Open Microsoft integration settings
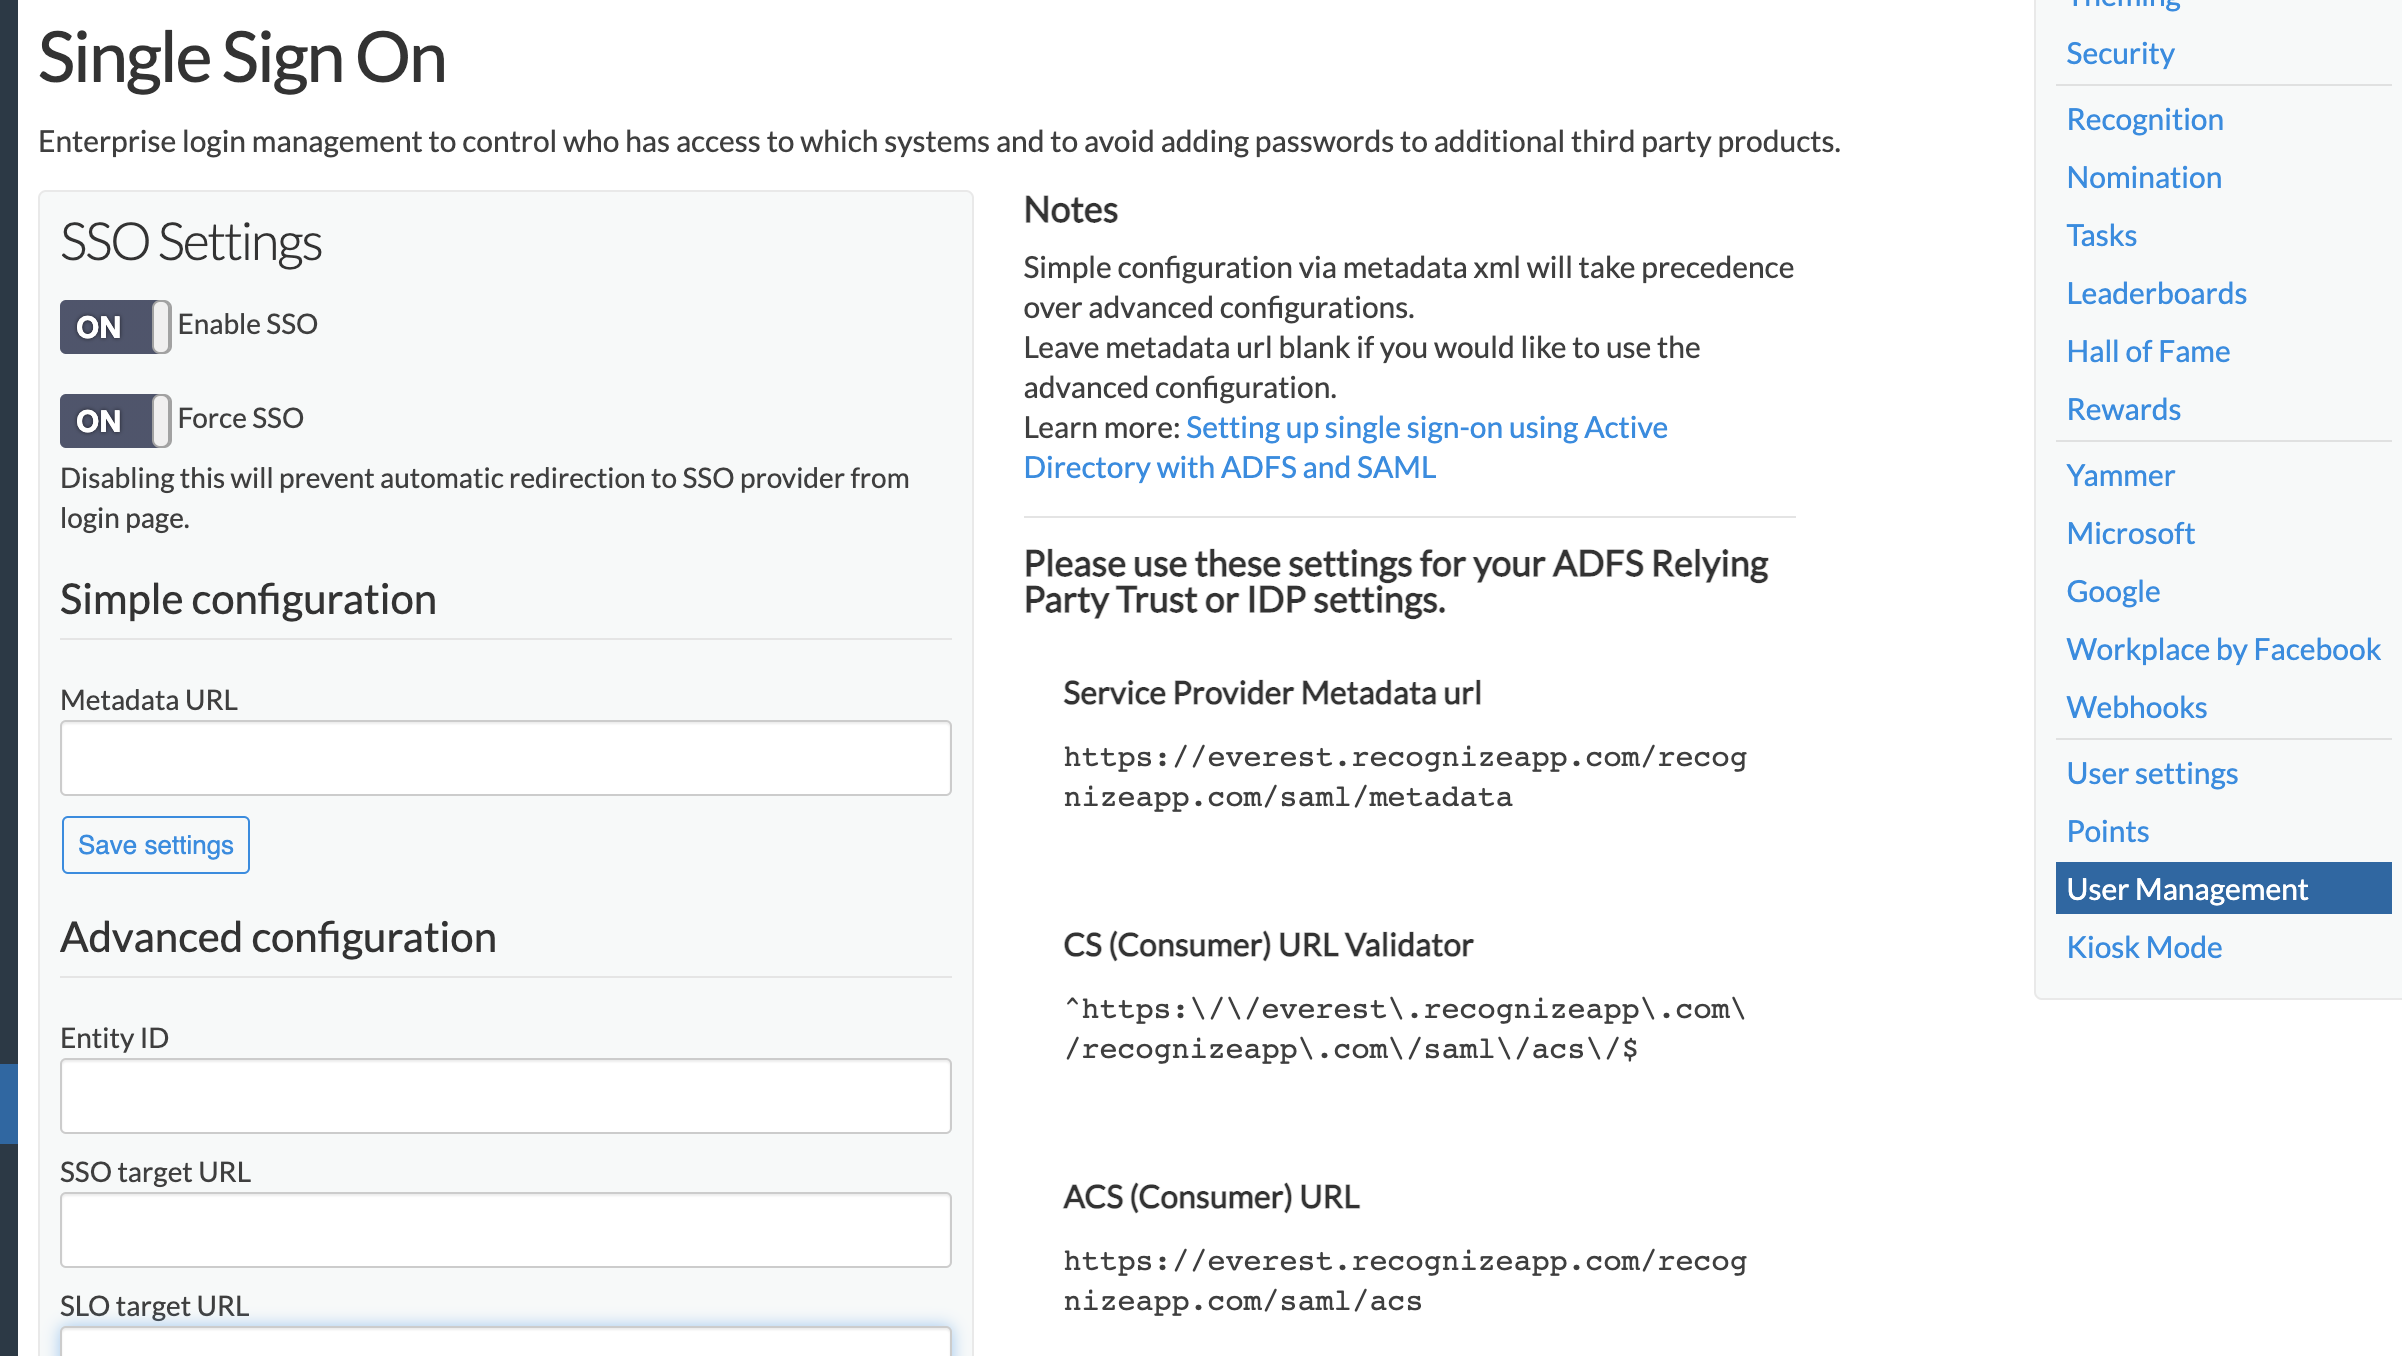The height and width of the screenshot is (1356, 2402). 2130,533
